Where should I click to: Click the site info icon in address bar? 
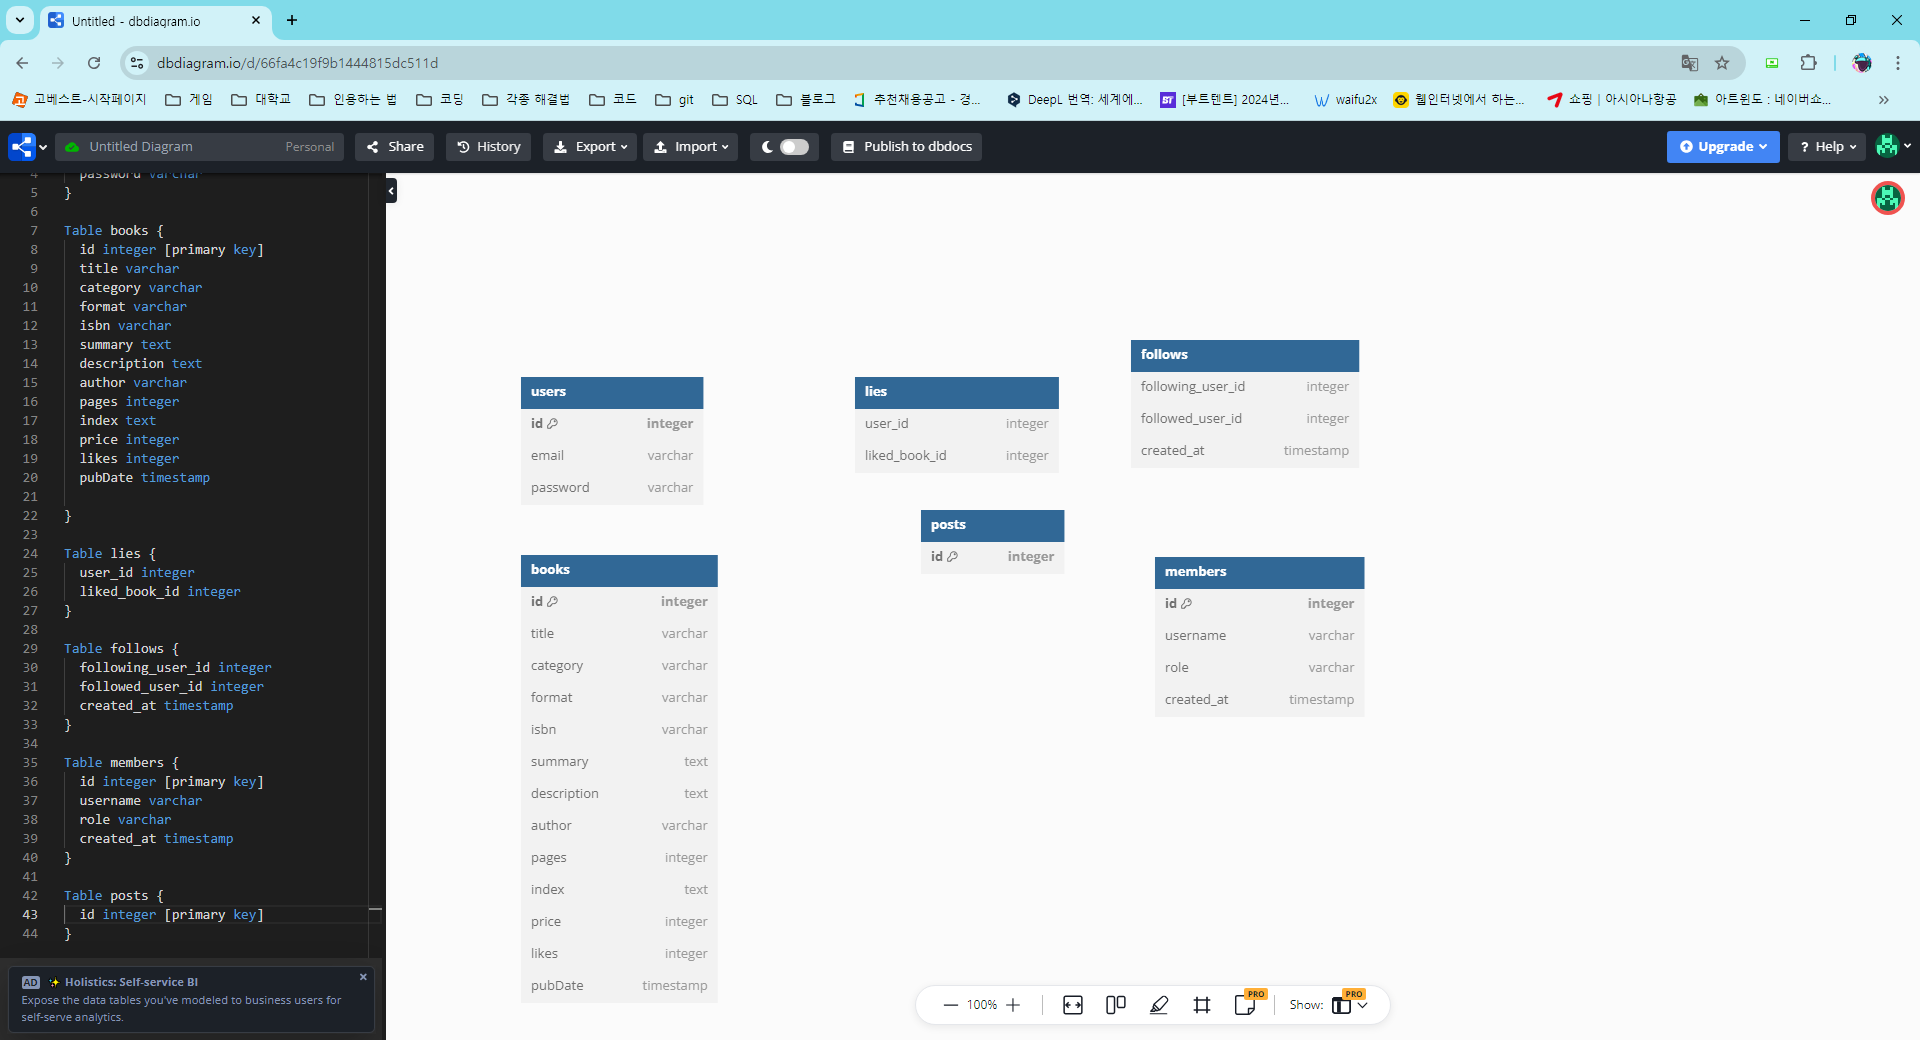point(137,63)
